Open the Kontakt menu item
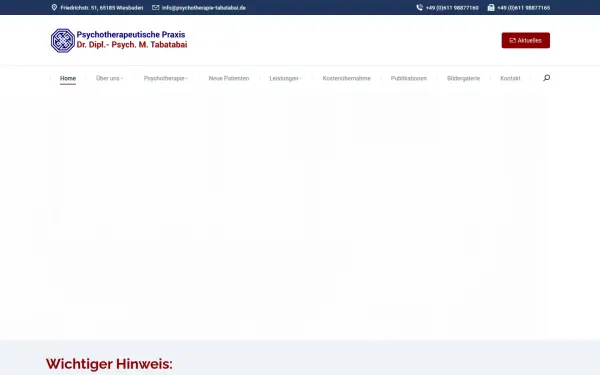Image resolution: width=600 pixels, height=375 pixels. point(510,78)
